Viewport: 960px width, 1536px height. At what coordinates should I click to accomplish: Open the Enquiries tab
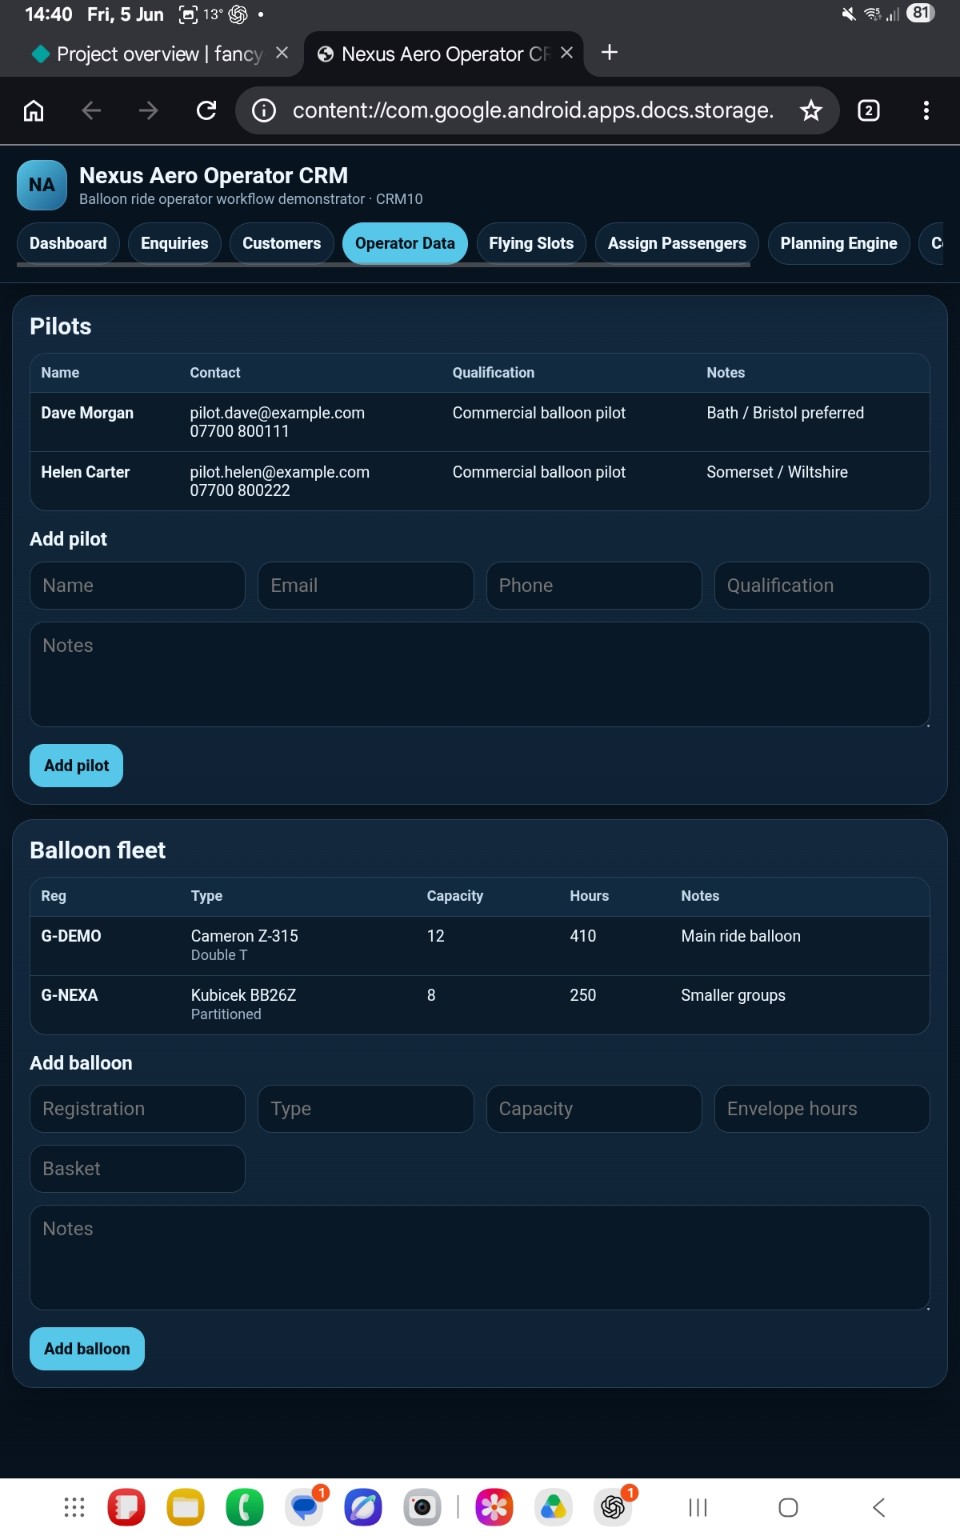[x=174, y=243]
